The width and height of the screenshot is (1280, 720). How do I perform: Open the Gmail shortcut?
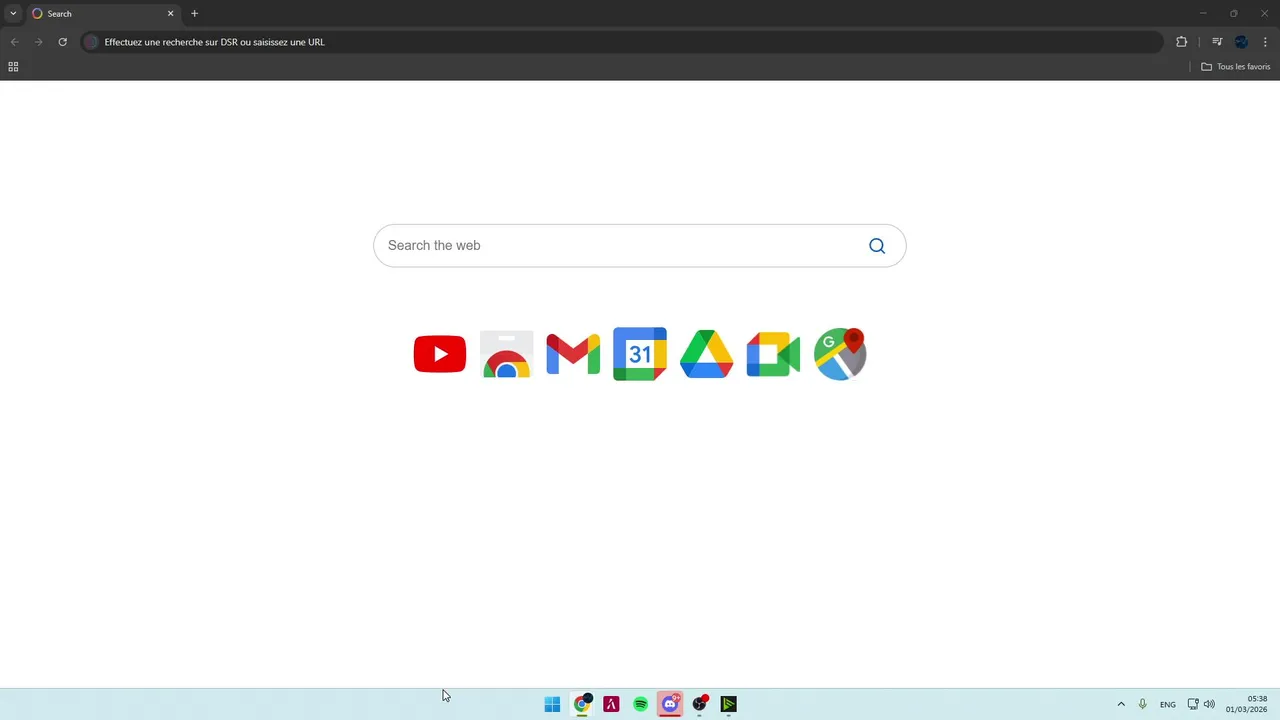pos(573,354)
